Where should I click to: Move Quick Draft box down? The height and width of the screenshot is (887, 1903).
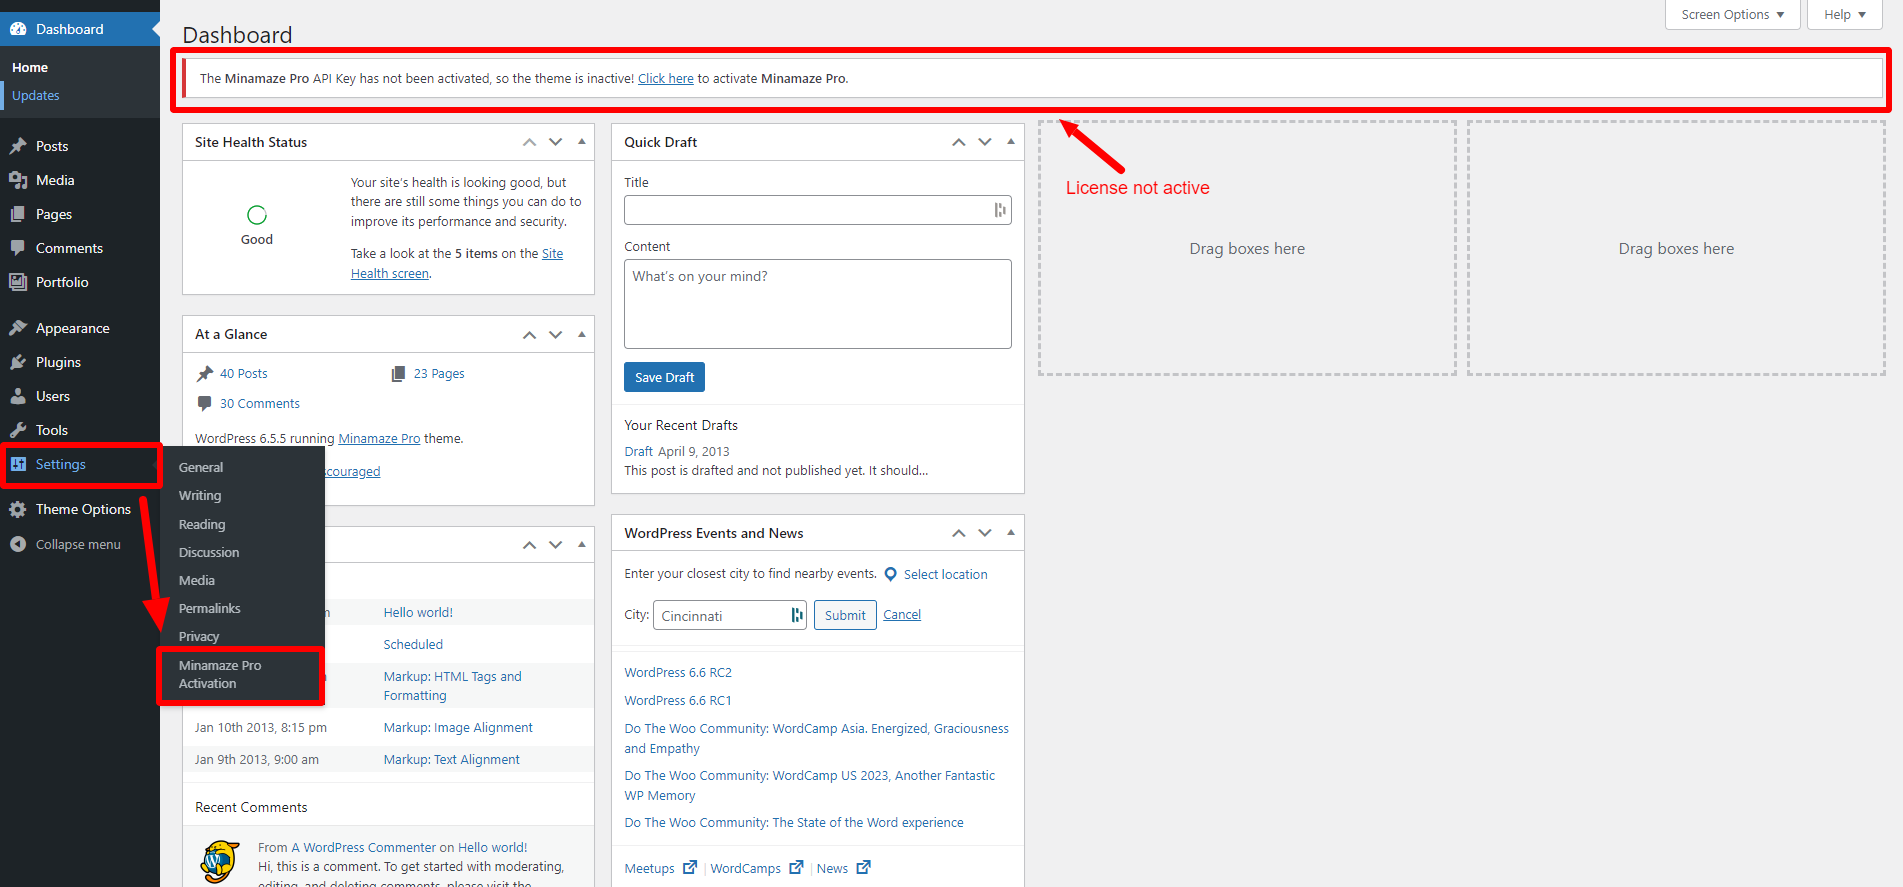tap(985, 142)
